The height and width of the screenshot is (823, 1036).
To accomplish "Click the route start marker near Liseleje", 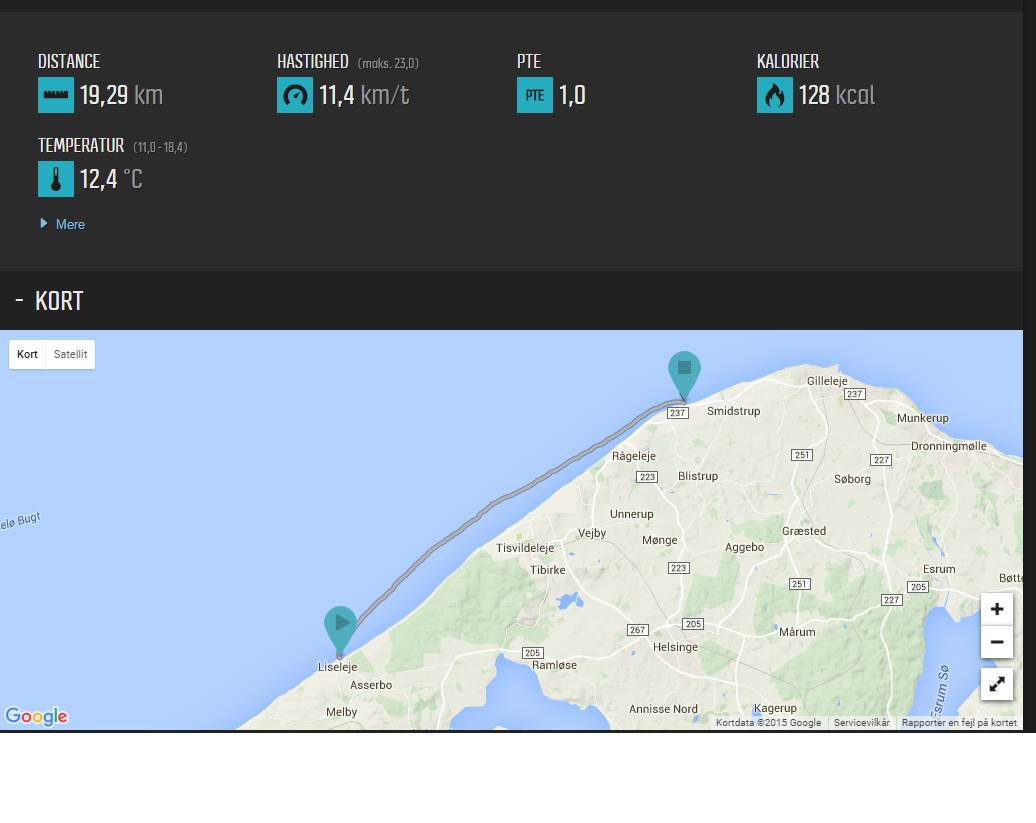I will tap(340, 626).
